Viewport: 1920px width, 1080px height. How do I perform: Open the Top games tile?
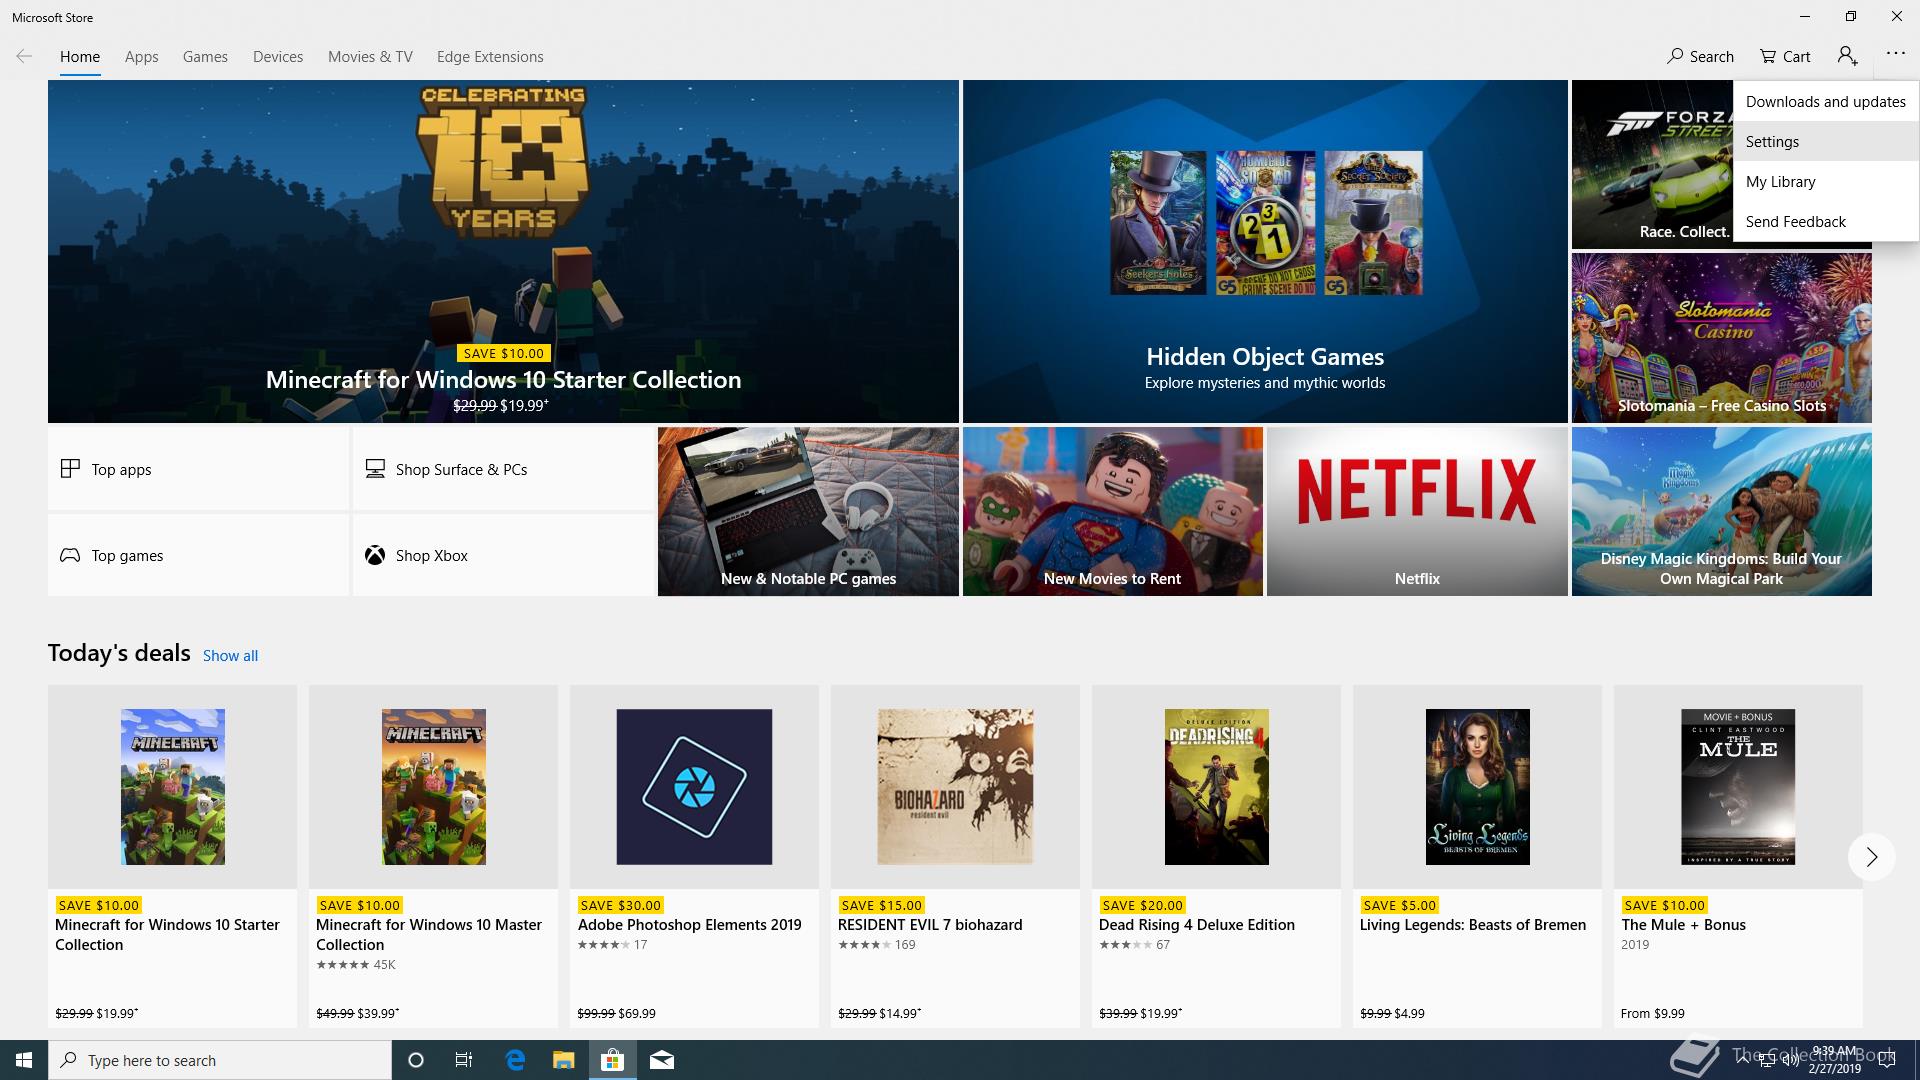click(198, 555)
